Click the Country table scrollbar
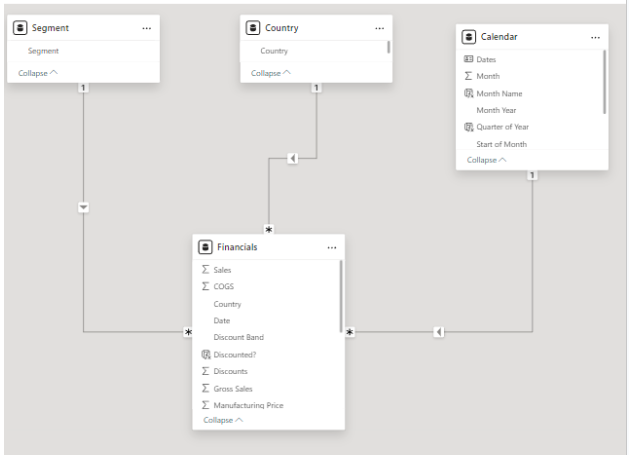 (x=388, y=47)
